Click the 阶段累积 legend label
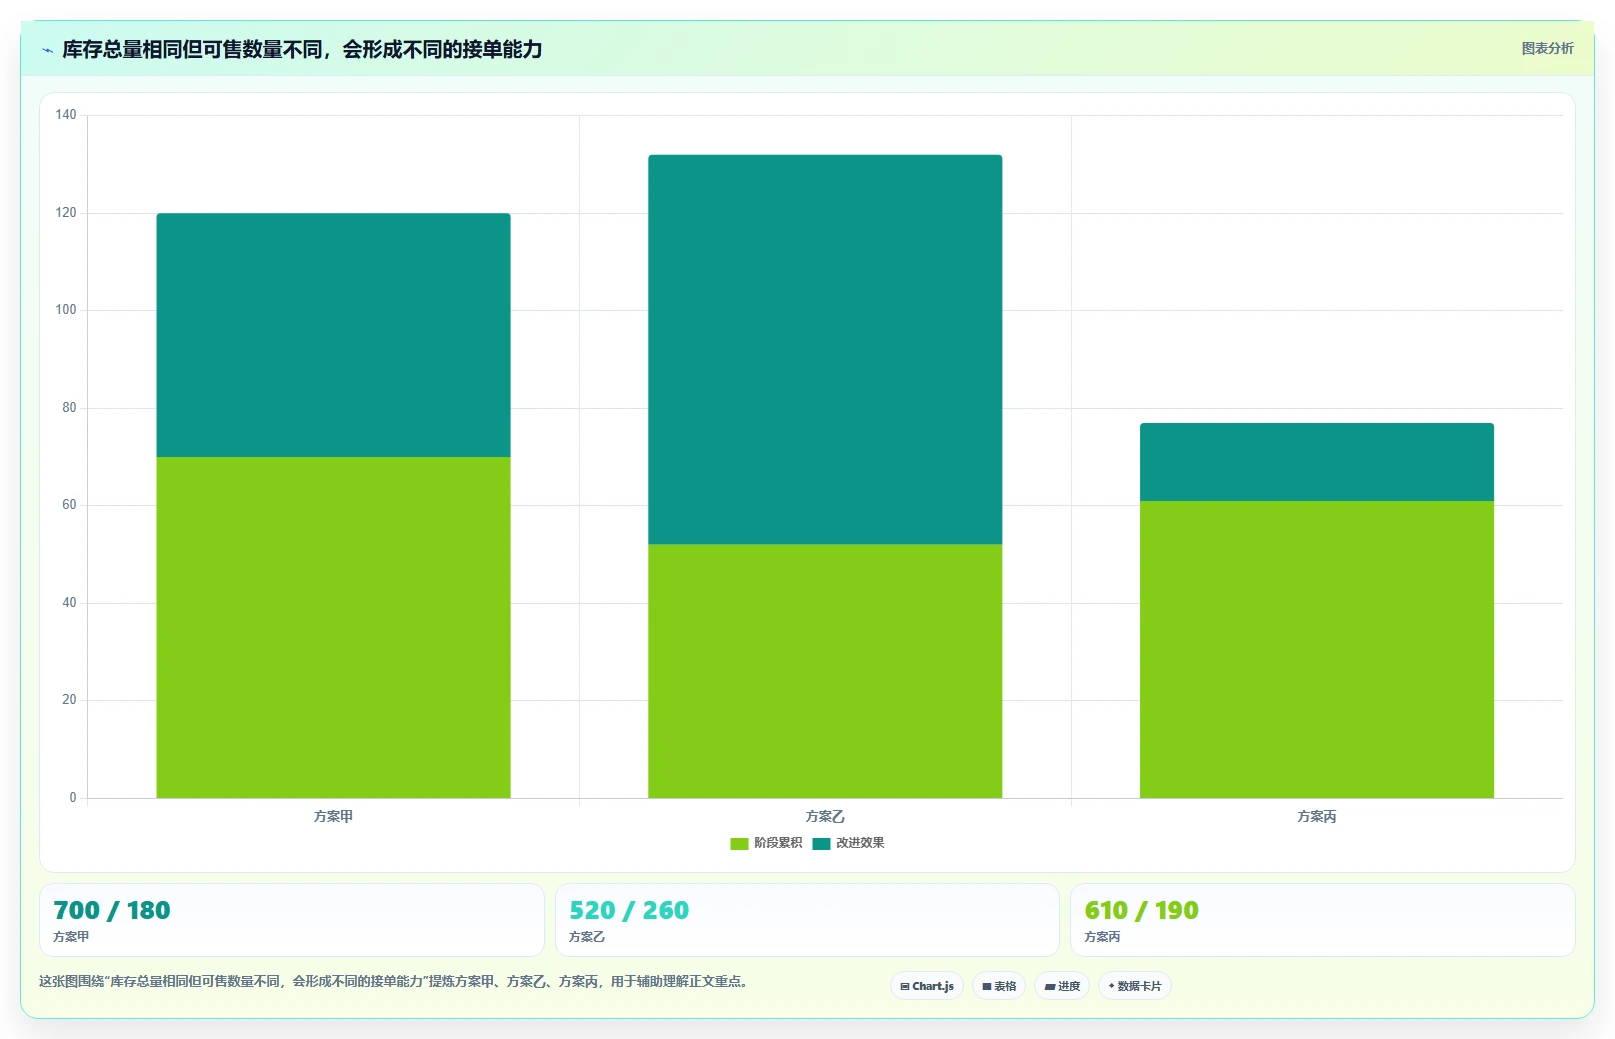Viewport: 1615px width, 1039px height. (778, 843)
